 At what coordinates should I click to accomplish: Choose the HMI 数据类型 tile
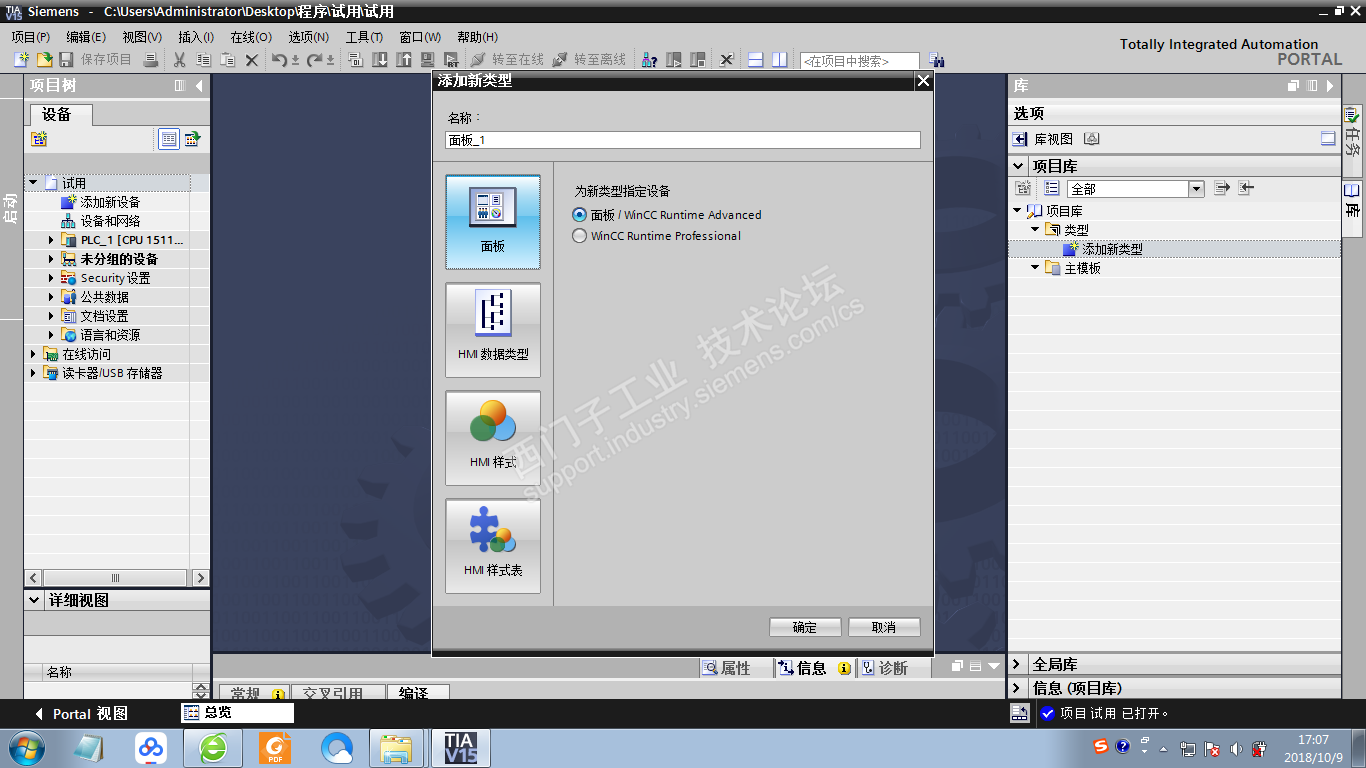pyautogui.click(x=493, y=330)
